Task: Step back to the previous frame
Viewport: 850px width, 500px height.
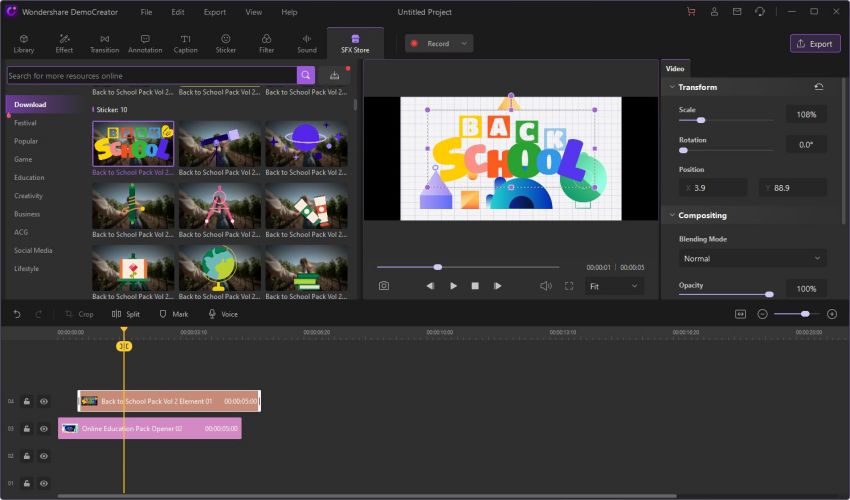Action: pyautogui.click(x=430, y=286)
